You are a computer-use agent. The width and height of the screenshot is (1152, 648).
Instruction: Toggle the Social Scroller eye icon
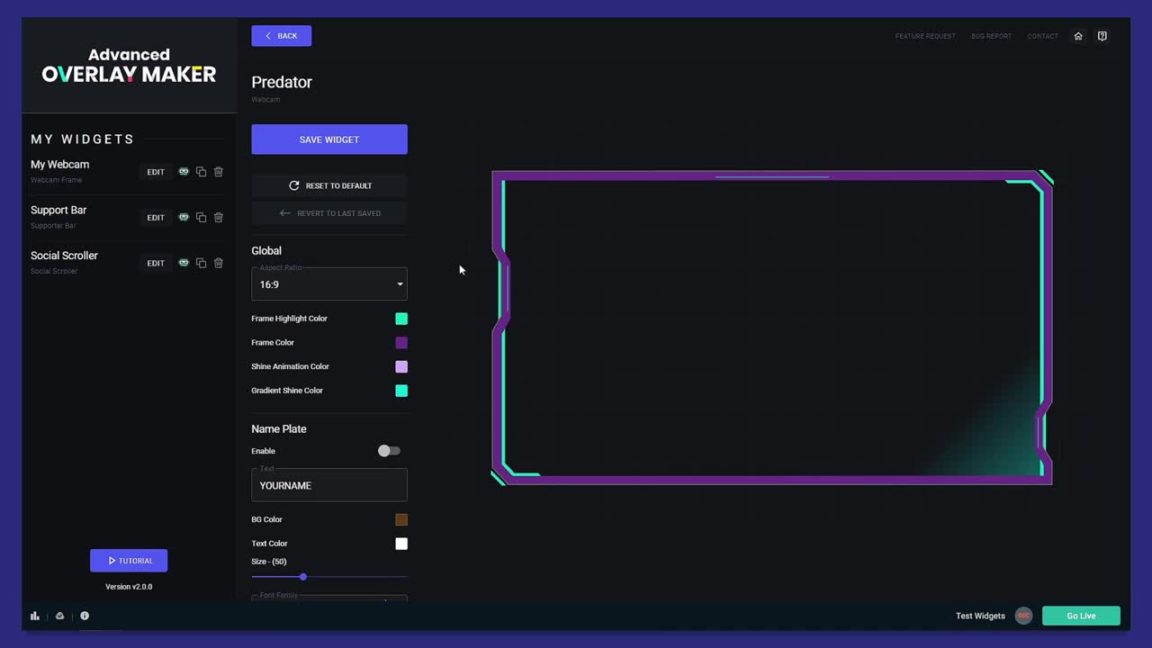(x=184, y=262)
